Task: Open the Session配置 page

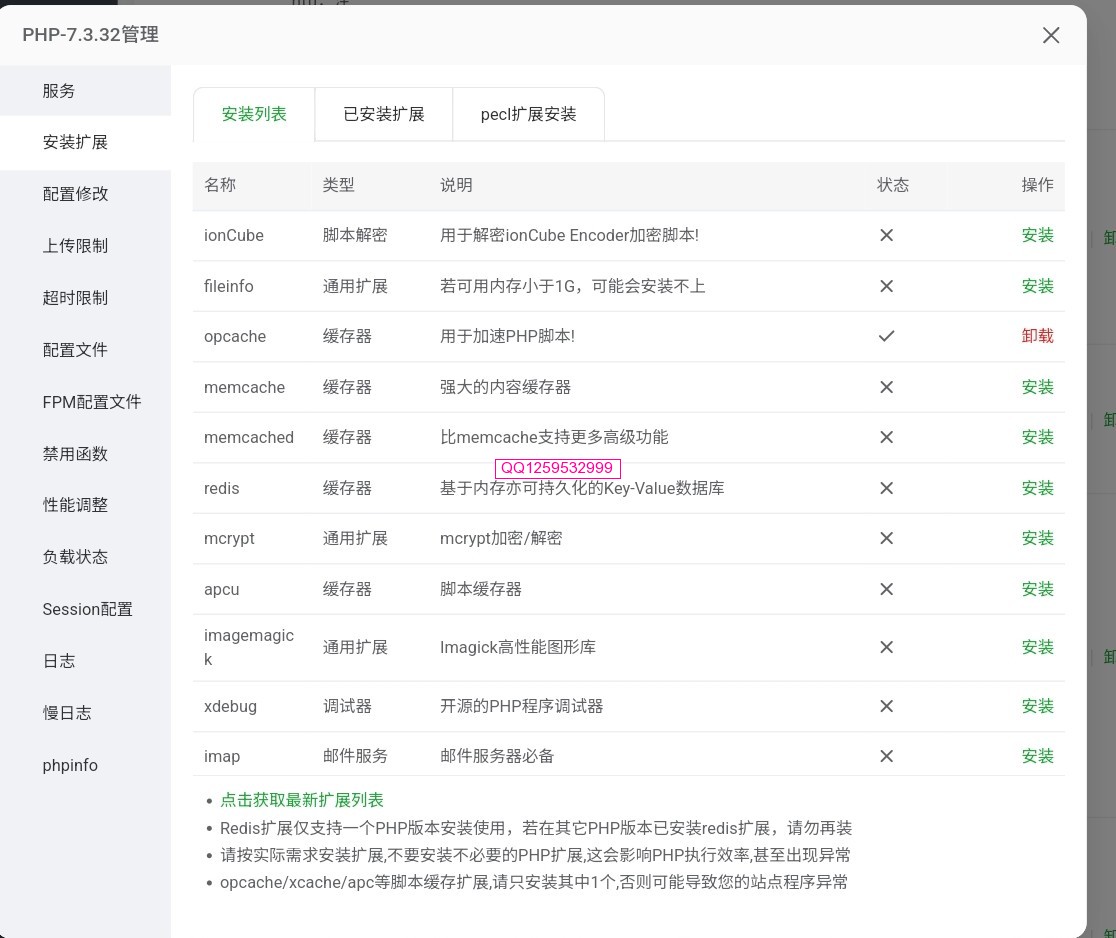Action: coord(87,609)
